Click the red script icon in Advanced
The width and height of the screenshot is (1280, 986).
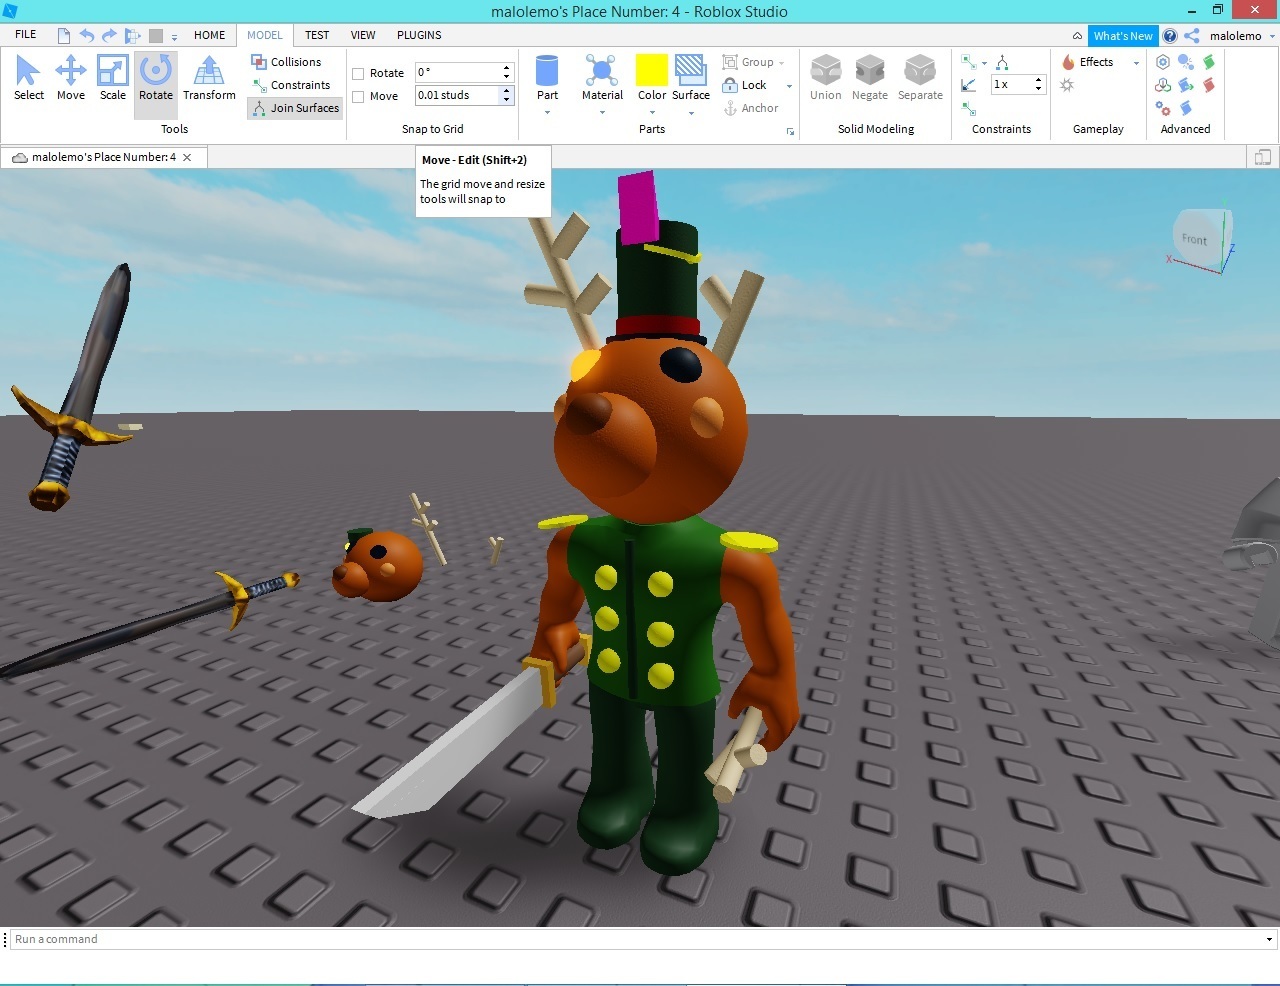1209,85
